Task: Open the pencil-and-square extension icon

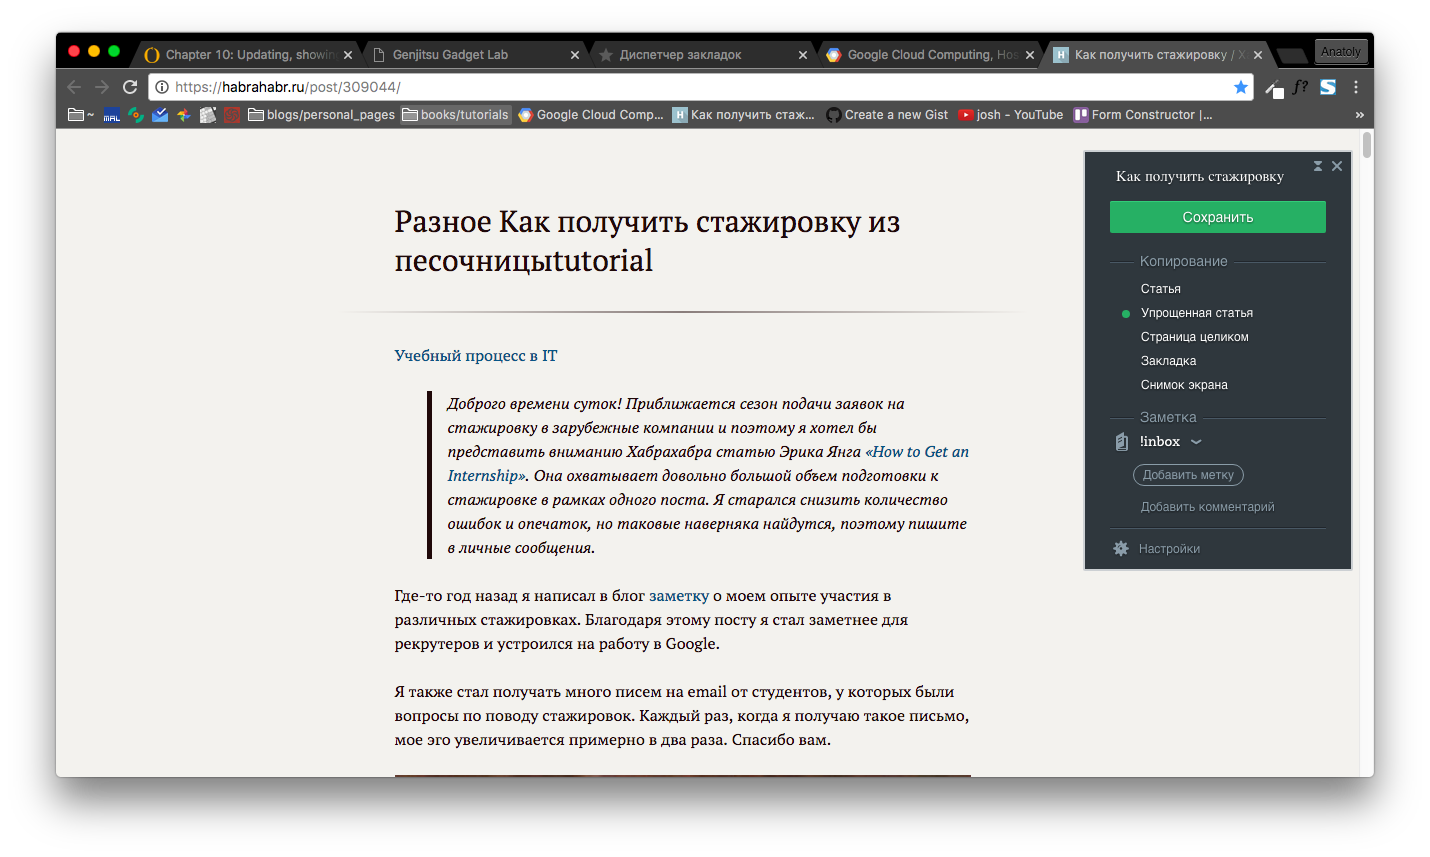Action: 1274,88
